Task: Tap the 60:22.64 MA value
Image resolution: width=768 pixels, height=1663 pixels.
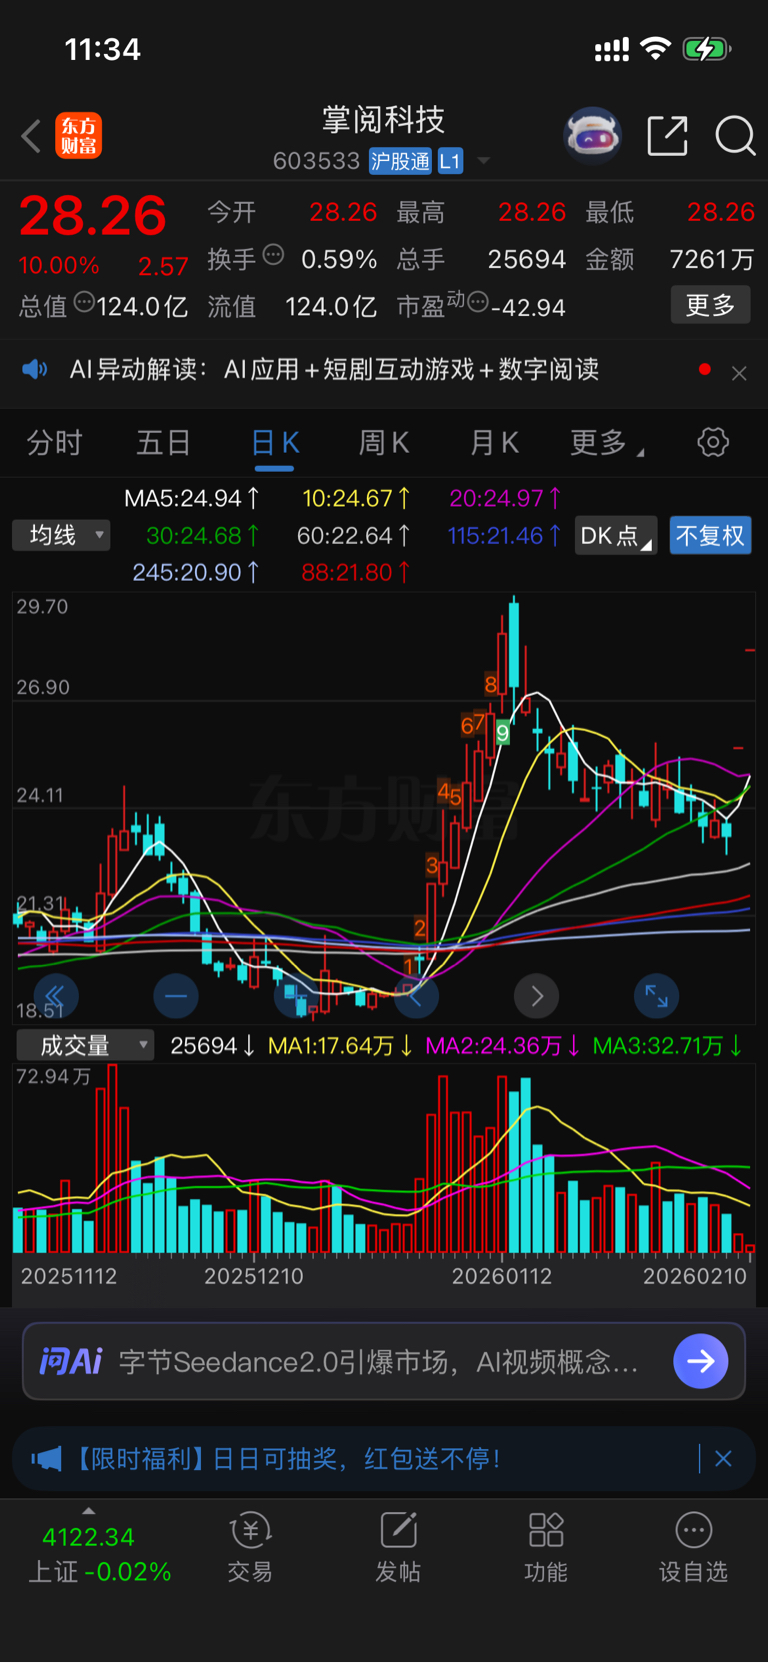Action: click(x=352, y=535)
